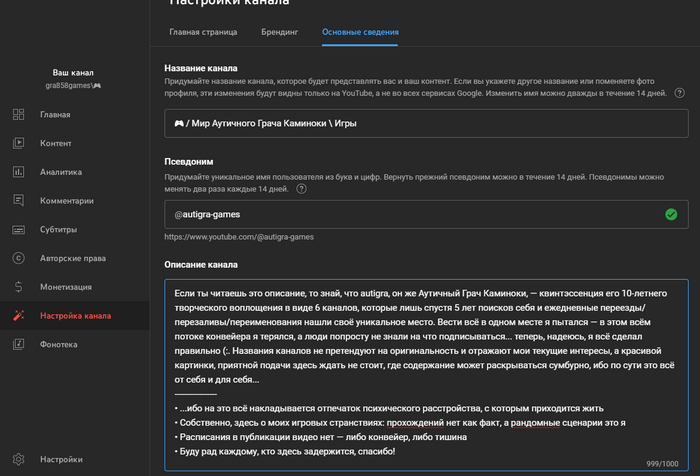Screen dimensions: 700x476
Task: Click the handle help question mark icon
Action: coord(301,188)
